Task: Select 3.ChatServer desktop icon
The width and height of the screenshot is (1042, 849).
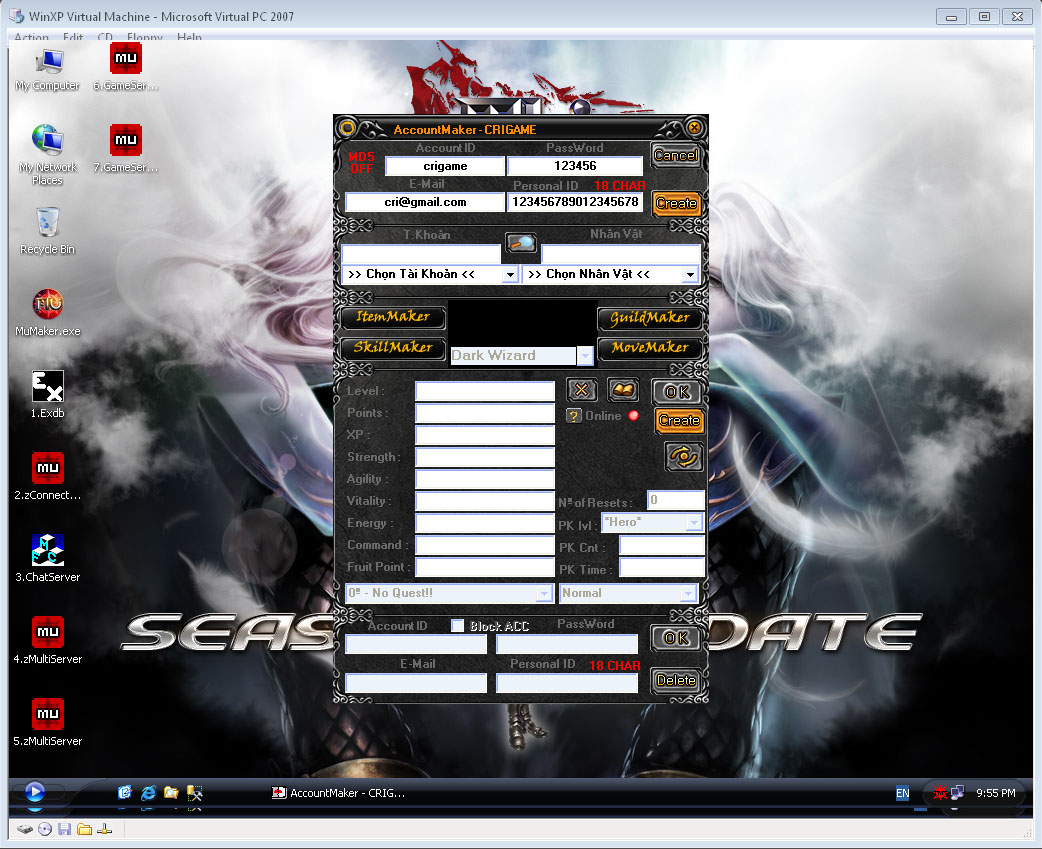Action: [47, 559]
